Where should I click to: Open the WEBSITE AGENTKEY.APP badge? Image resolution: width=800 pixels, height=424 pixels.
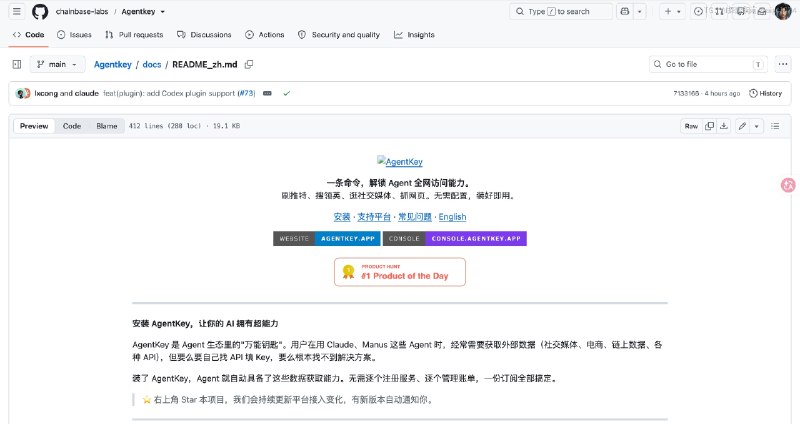click(327, 239)
